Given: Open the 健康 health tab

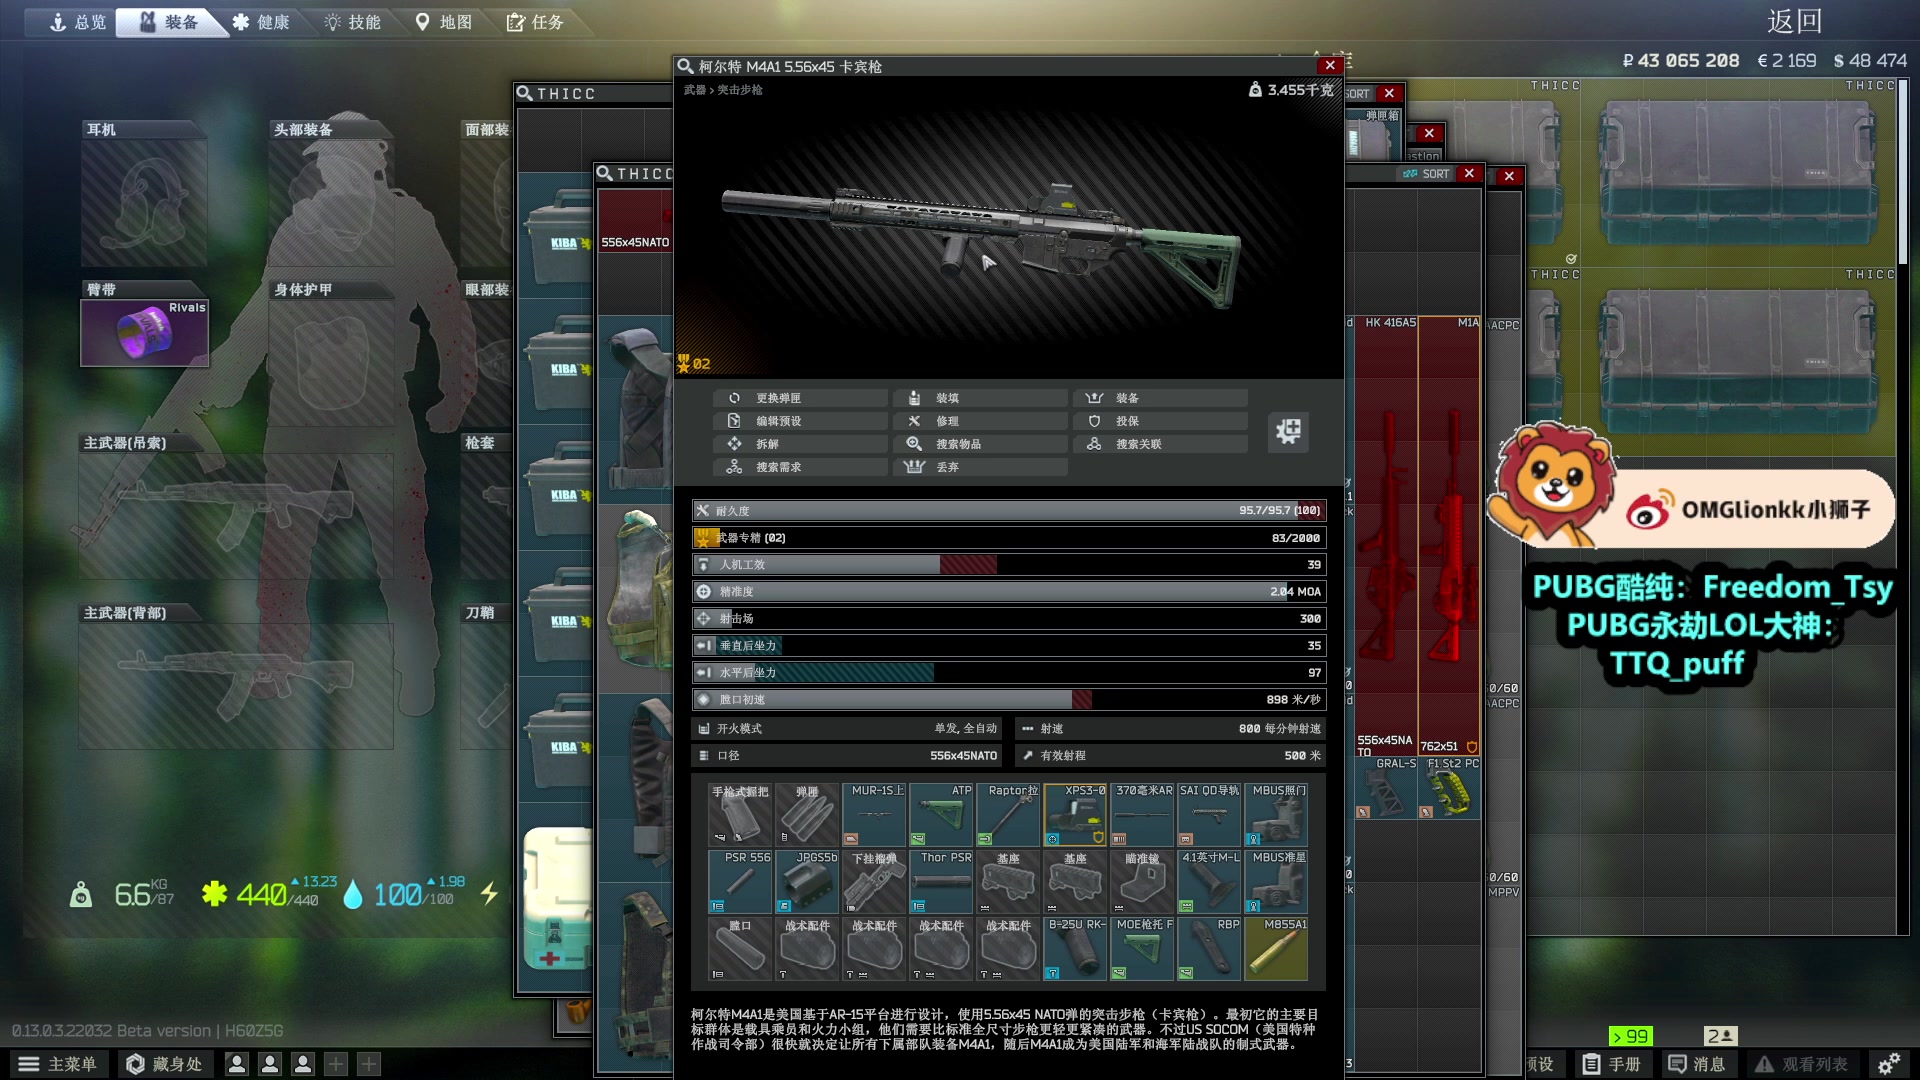Looking at the screenshot, I should pos(261,22).
